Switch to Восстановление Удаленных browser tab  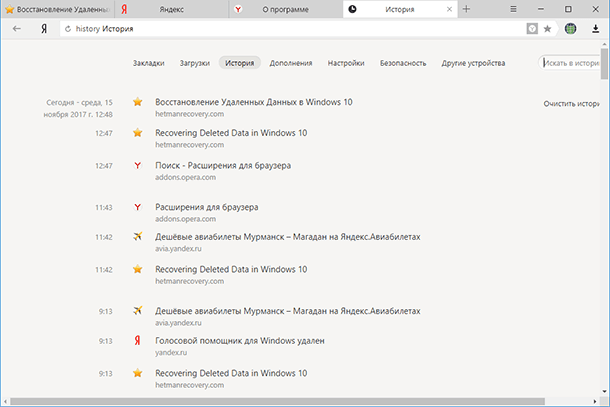coord(58,9)
